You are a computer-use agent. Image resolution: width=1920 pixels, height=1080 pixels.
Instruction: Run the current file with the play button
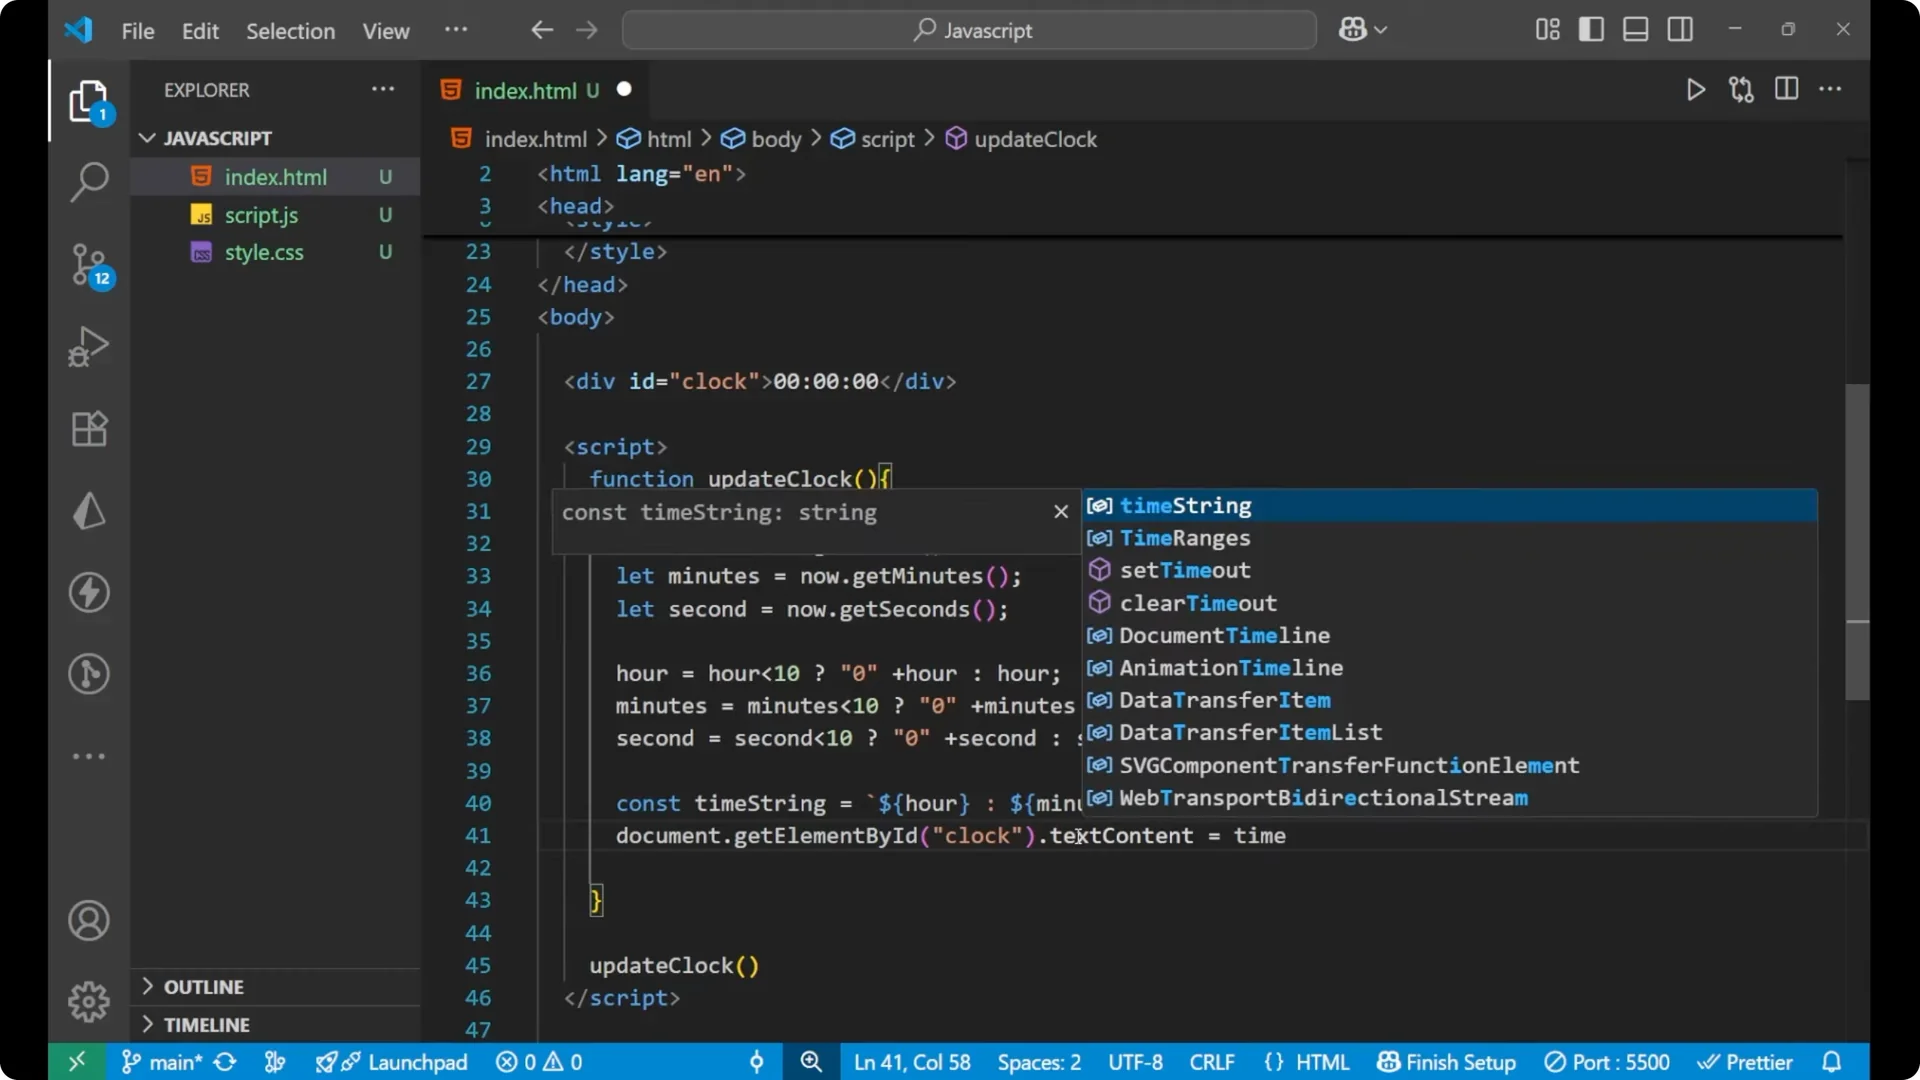(1696, 89)
